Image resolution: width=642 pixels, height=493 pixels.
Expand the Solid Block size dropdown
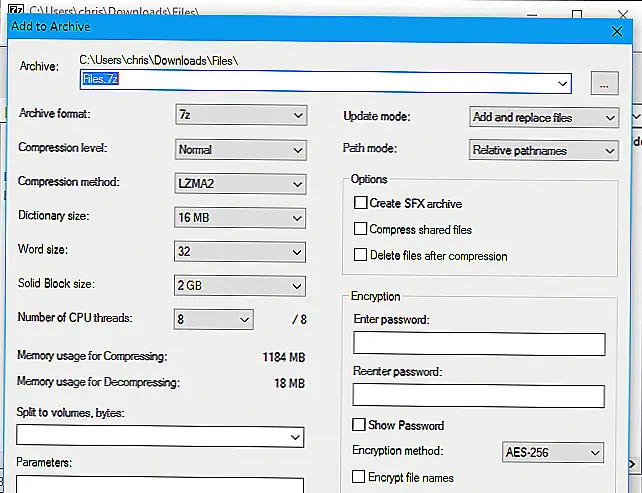pyautogui.click(x=240, y=287)
